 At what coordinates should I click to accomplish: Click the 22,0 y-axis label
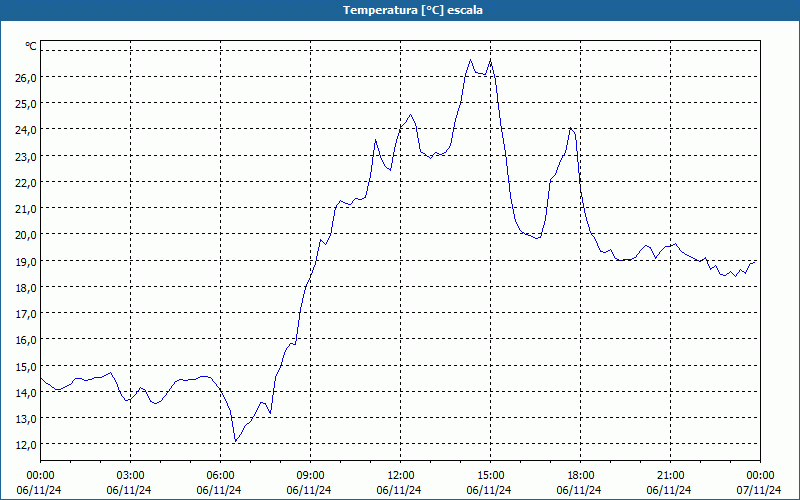(26, 182)
